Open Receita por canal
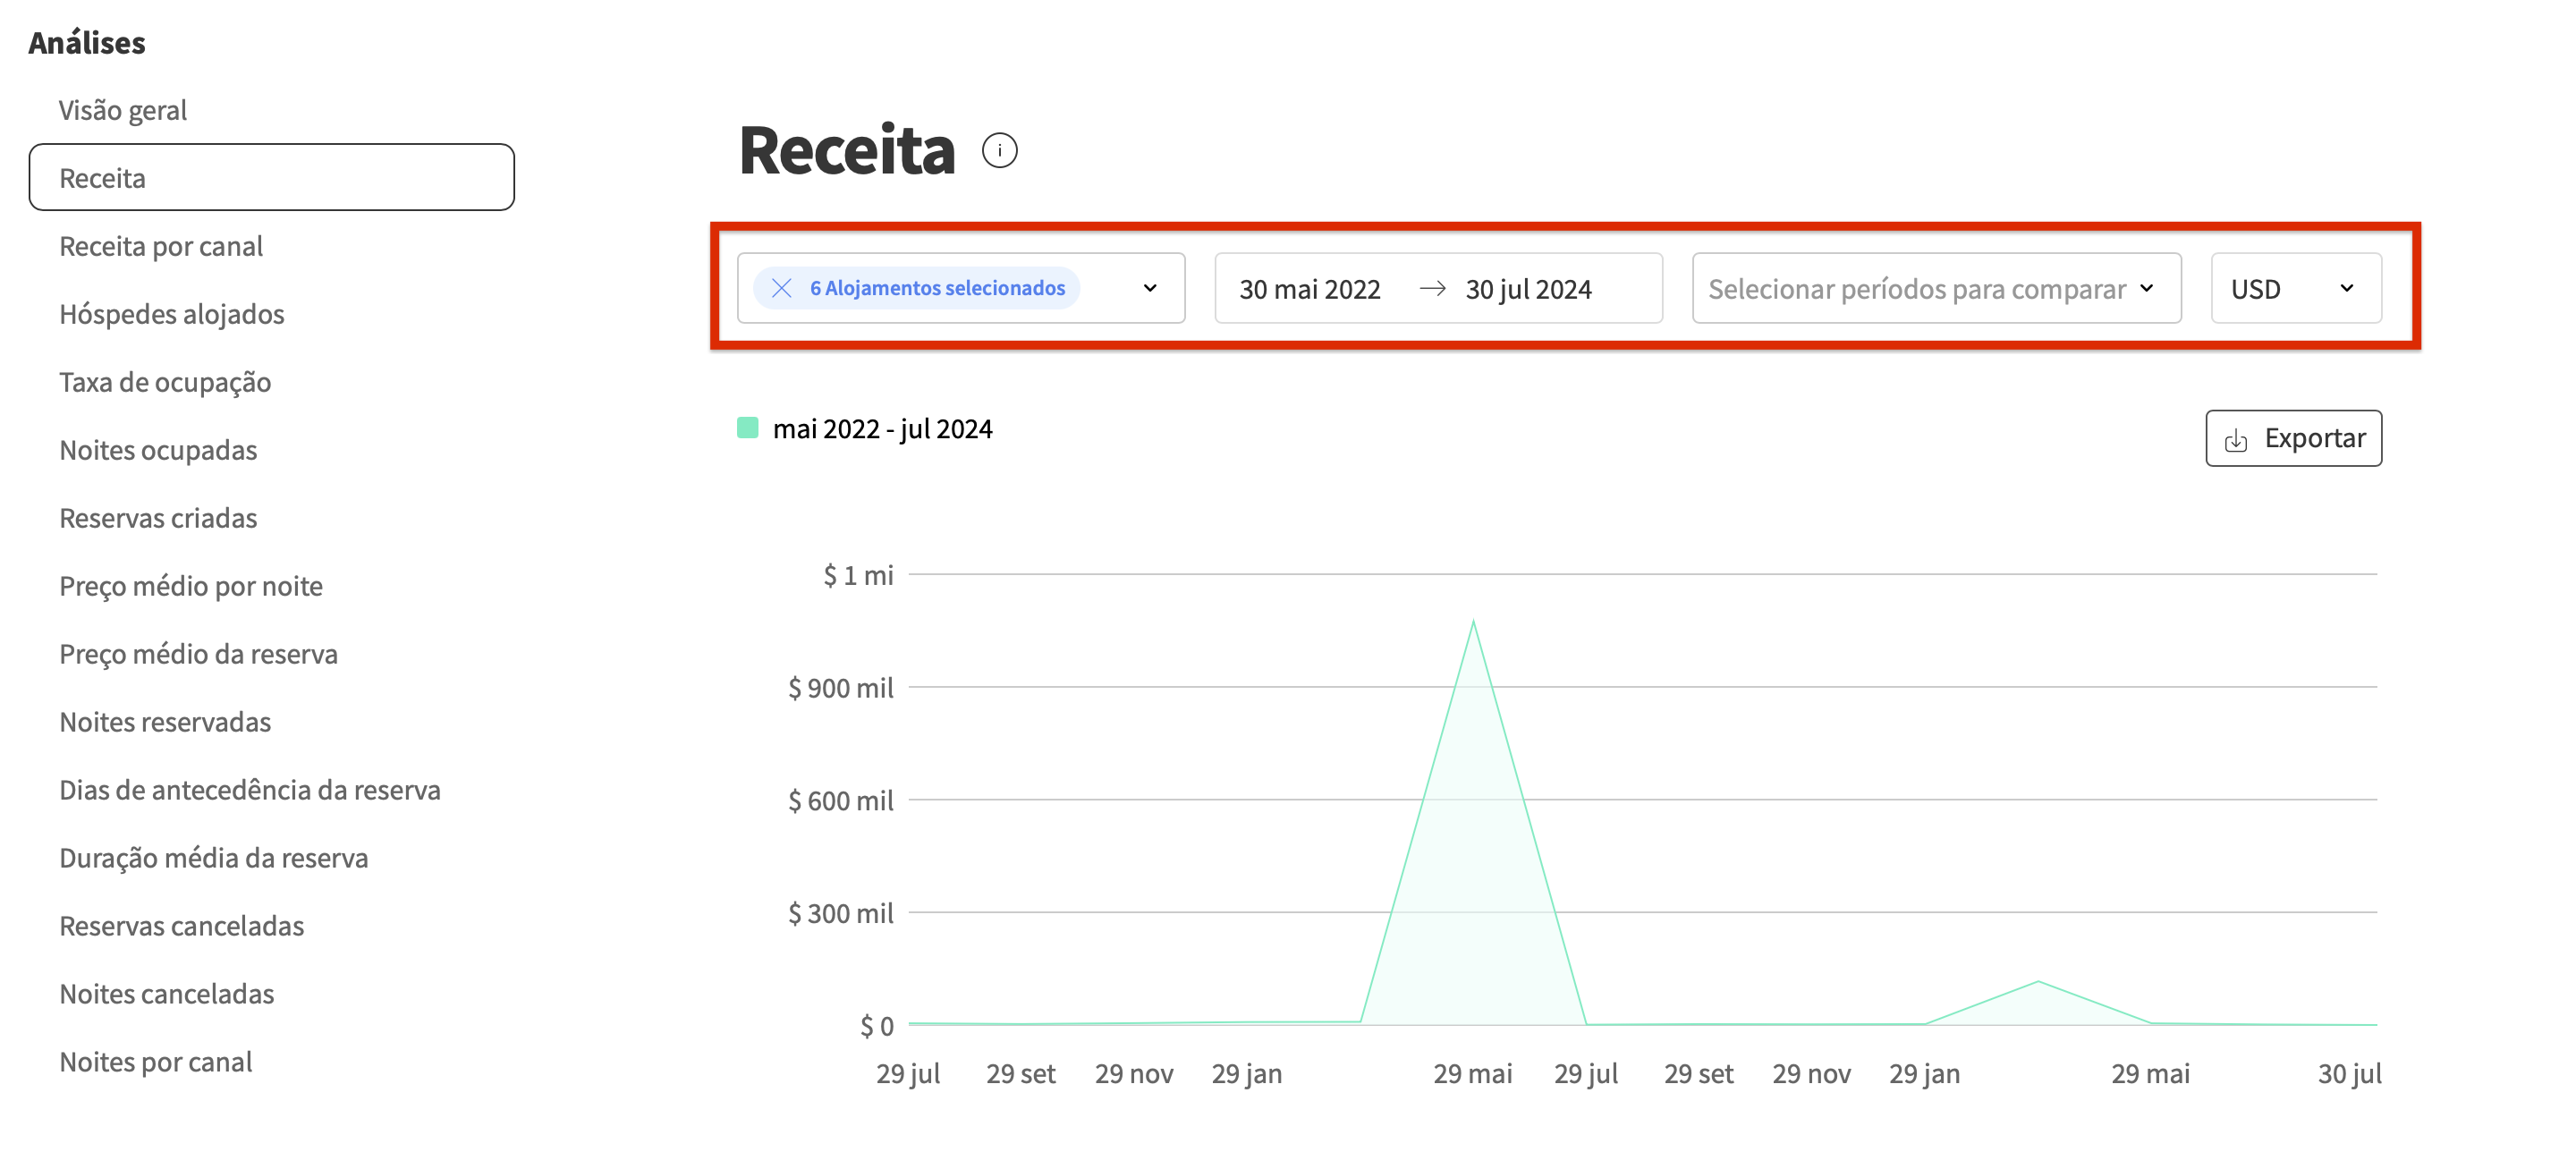This screenshot has width=2576, height=1152. 161,245
